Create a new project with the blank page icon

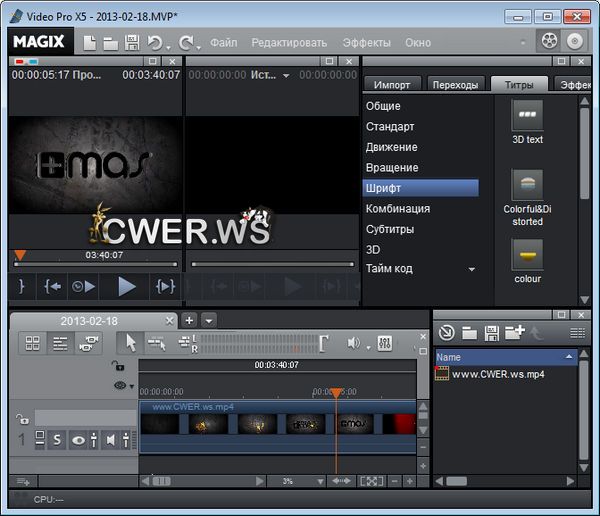[90, 42]
